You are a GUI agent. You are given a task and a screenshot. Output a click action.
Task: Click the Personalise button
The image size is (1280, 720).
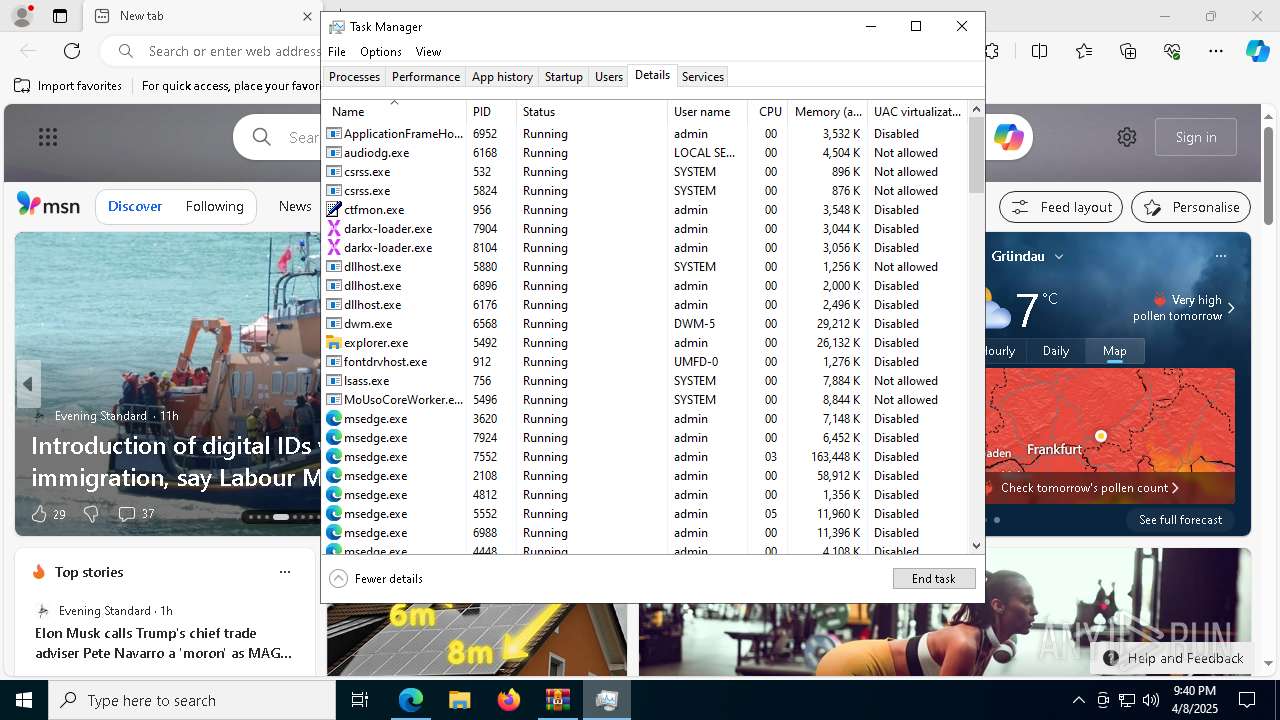point(1191,207)
